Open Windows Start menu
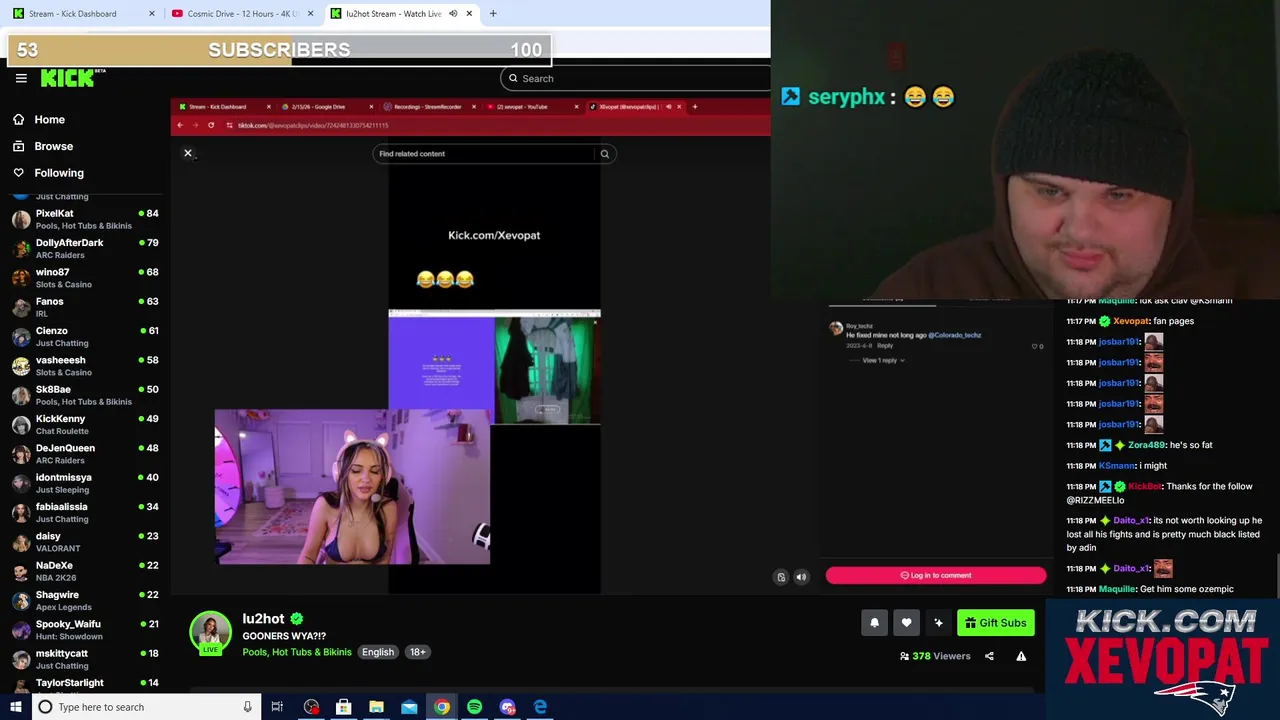Viewport: 1280px width, 720px height. point(15,707)
